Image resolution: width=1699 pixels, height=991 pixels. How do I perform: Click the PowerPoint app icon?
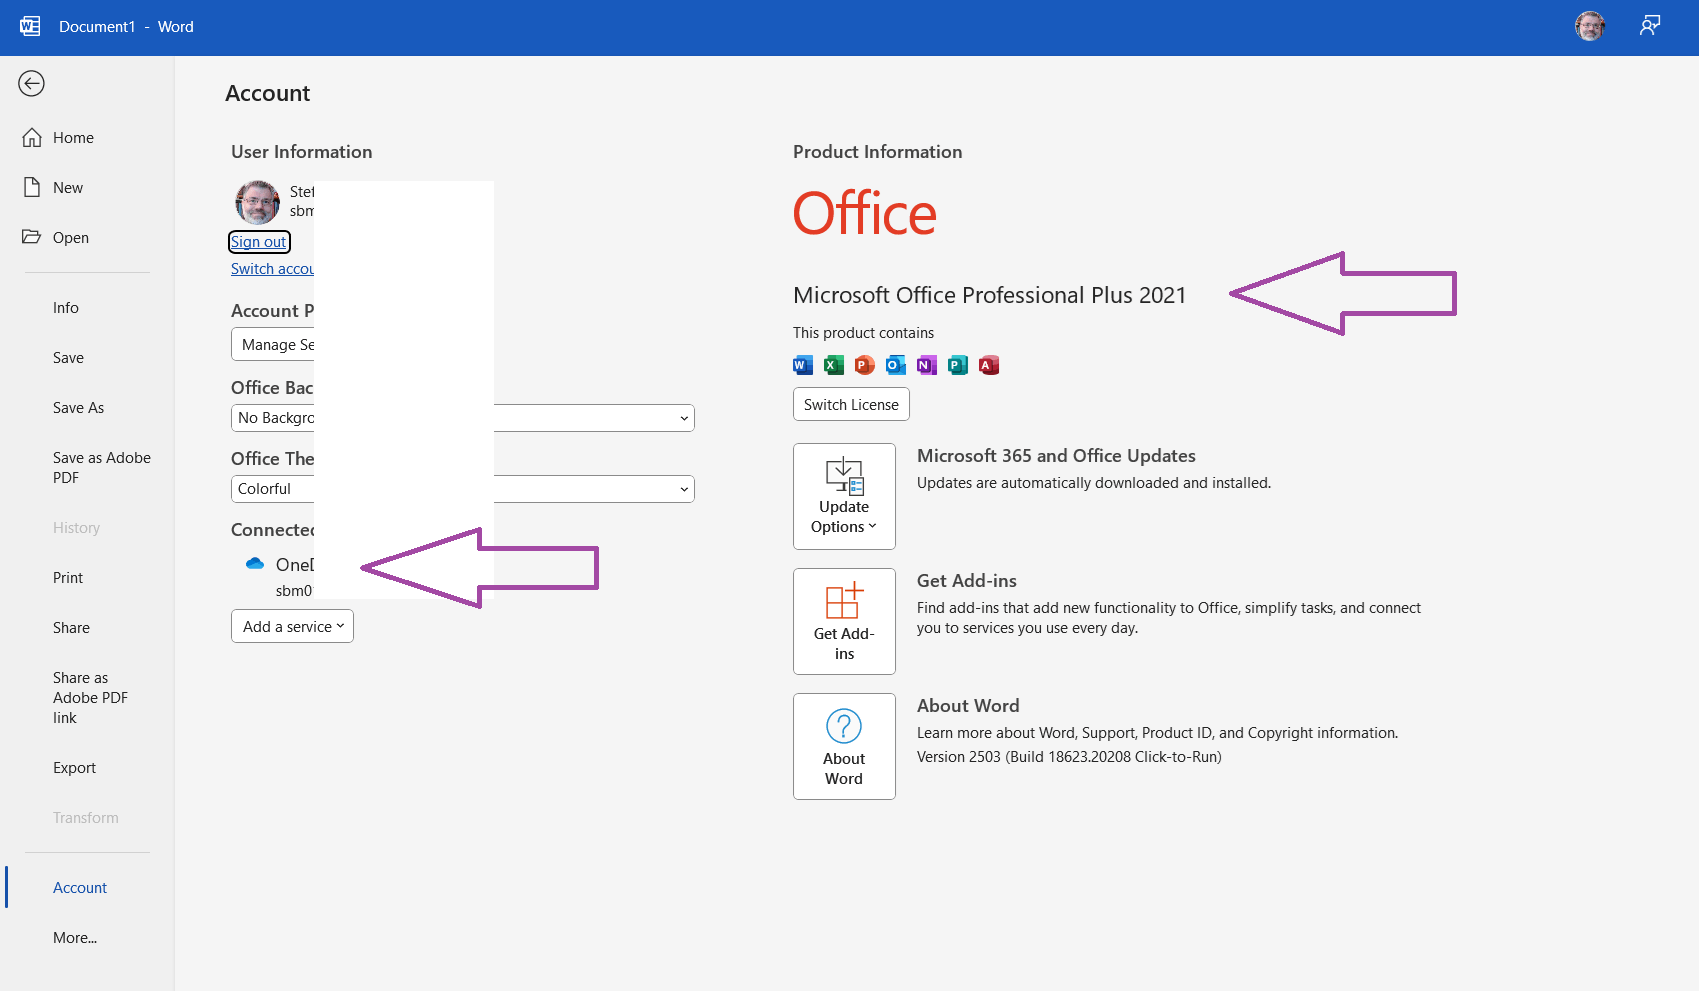tap(865, 365)
